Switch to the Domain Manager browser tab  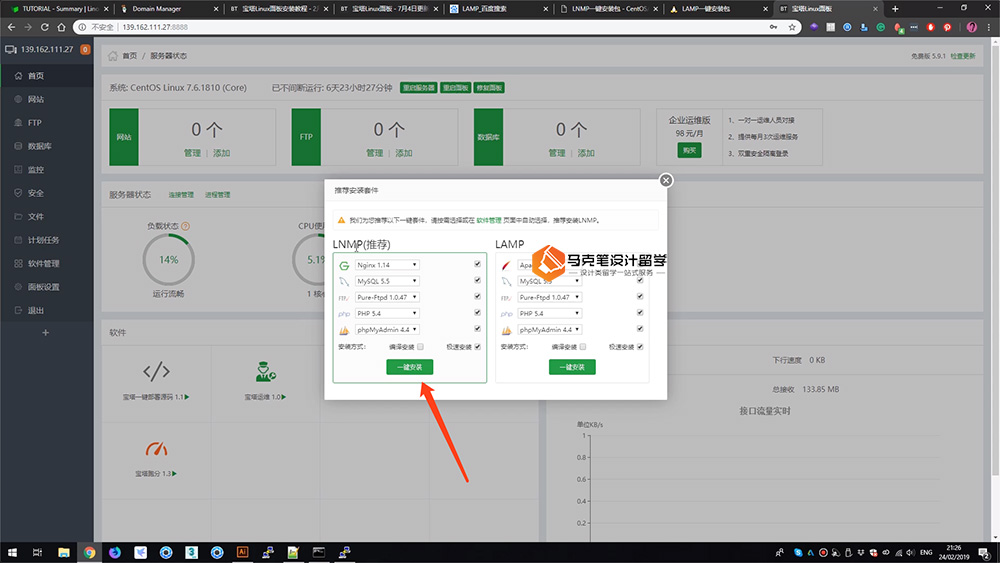click(167, 9)
